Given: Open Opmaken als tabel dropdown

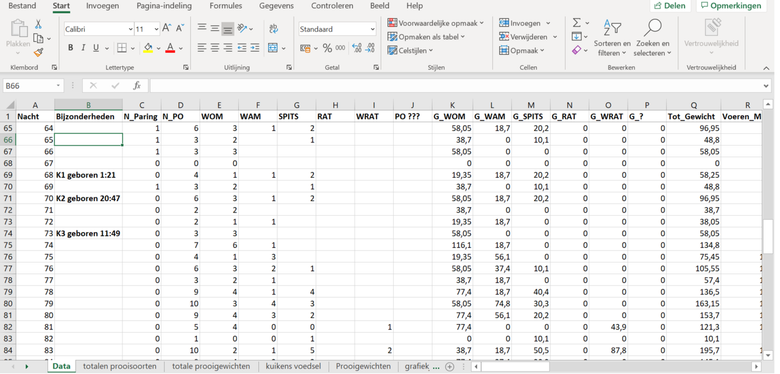Looking at the screenshot, I should (426, 37).
